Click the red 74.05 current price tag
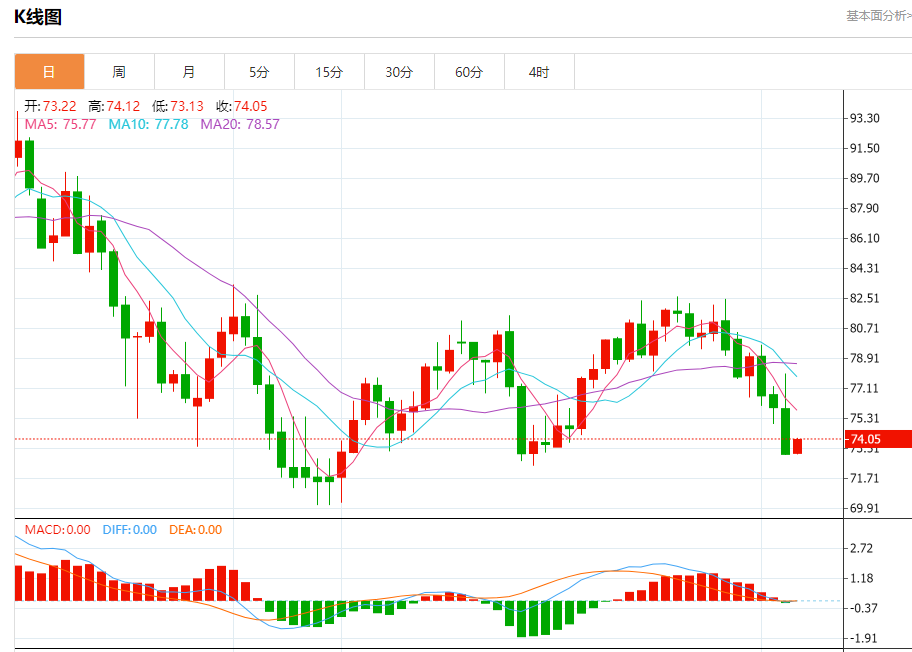912x652 pixels. click(878, 439)
